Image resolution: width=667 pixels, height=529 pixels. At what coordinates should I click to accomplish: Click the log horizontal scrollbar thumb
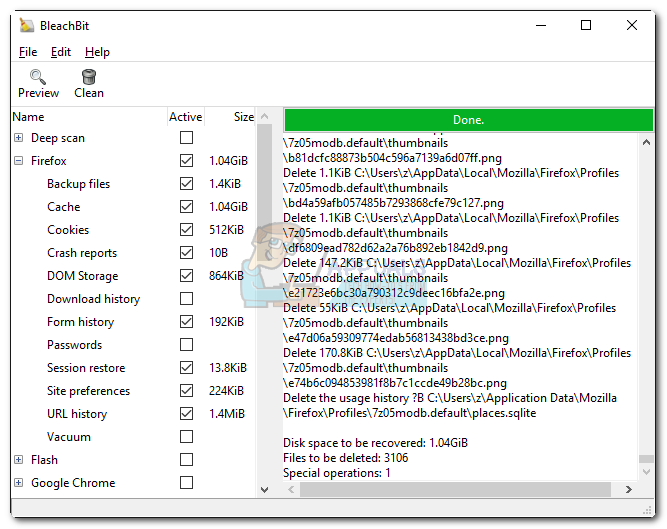456,489
